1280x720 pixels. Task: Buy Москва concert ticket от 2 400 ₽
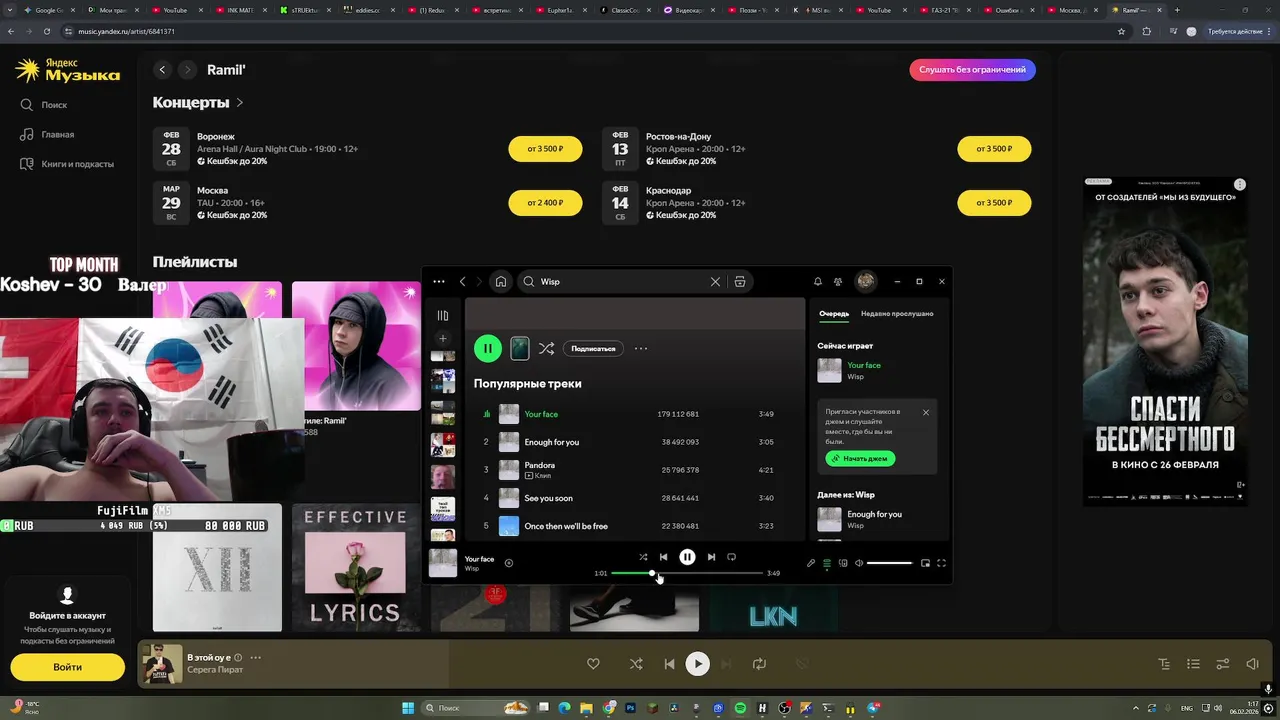click(545, 203)
